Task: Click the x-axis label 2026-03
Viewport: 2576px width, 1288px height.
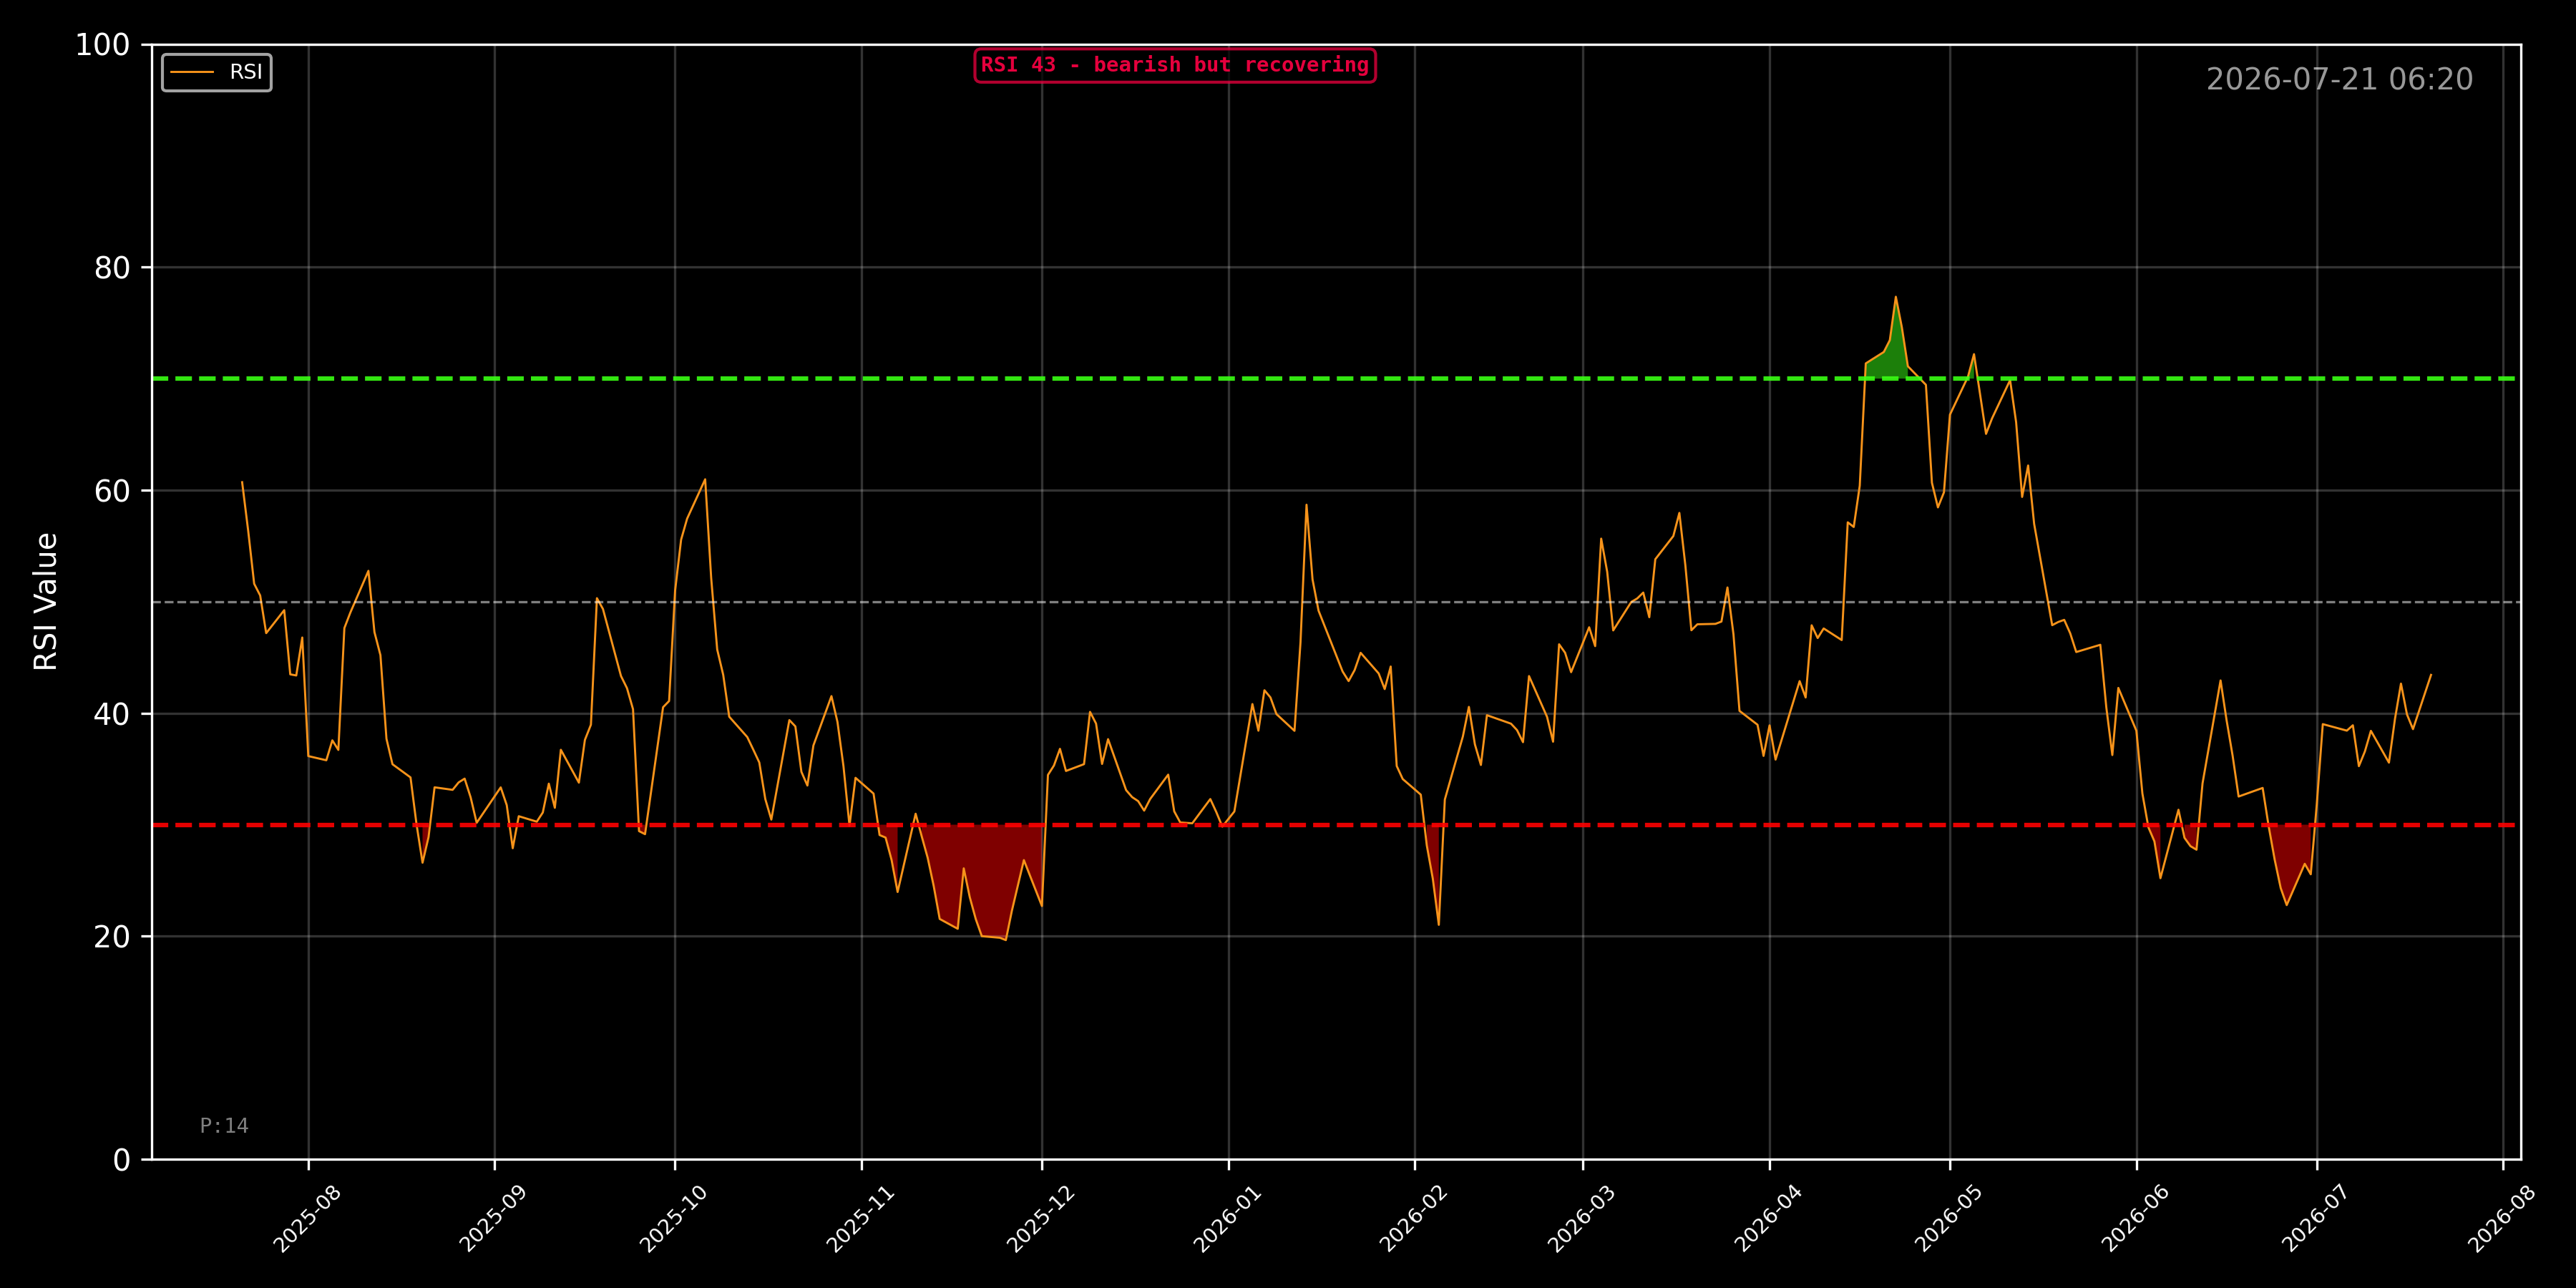Action: (1582, 1218)
